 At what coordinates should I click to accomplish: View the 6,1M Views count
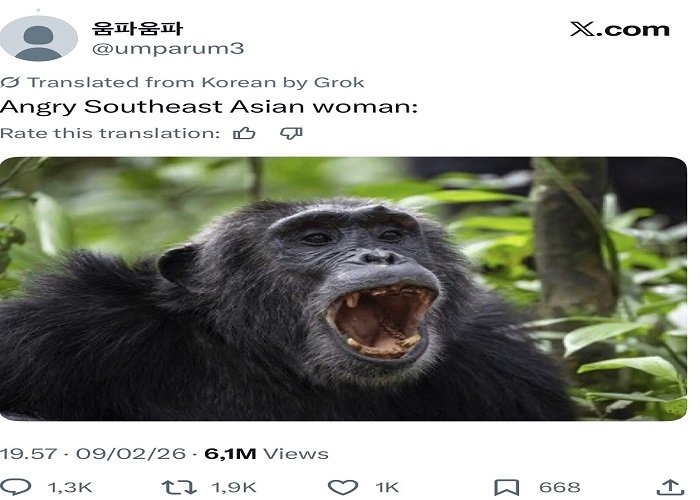coord(267,454)
